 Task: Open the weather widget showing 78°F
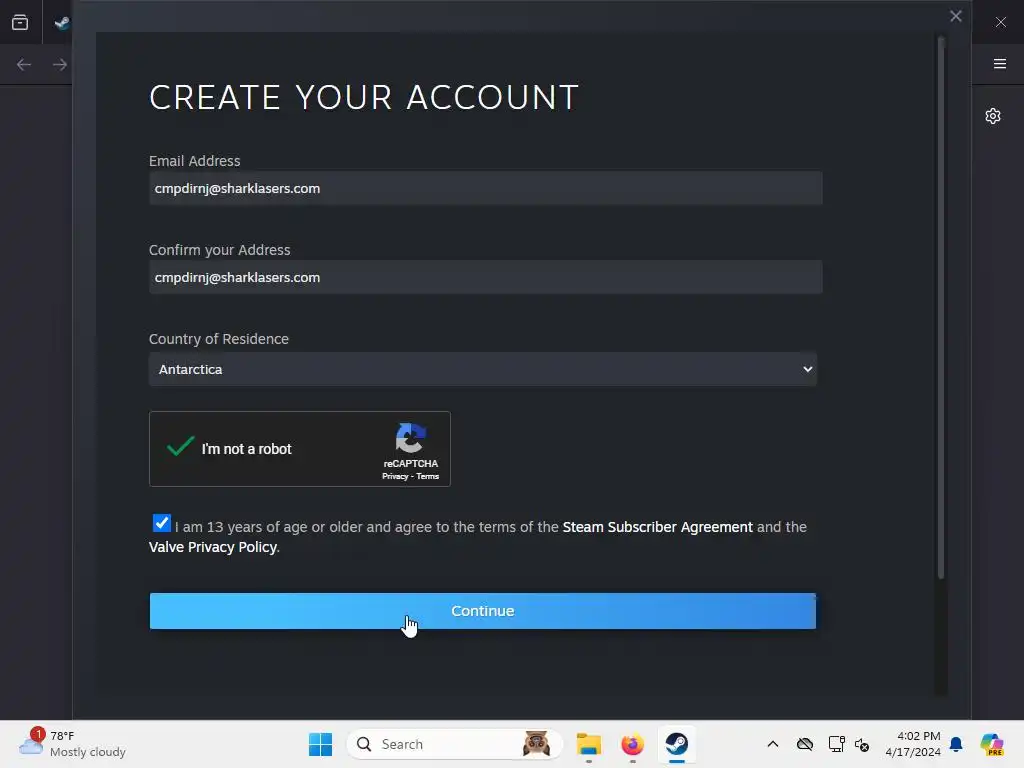[x=73, y=744]
